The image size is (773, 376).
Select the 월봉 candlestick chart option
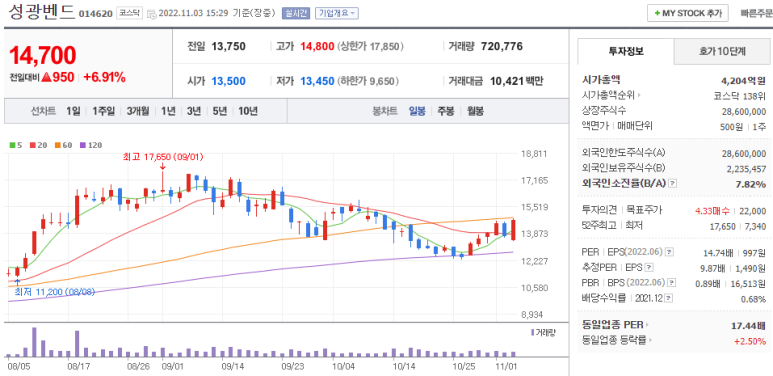point(475,111)
